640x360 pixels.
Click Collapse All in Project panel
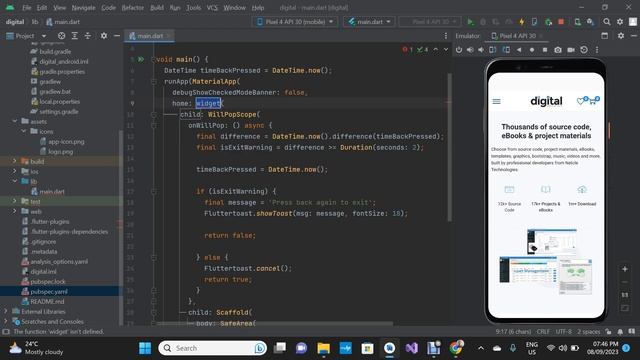point(88,36)
